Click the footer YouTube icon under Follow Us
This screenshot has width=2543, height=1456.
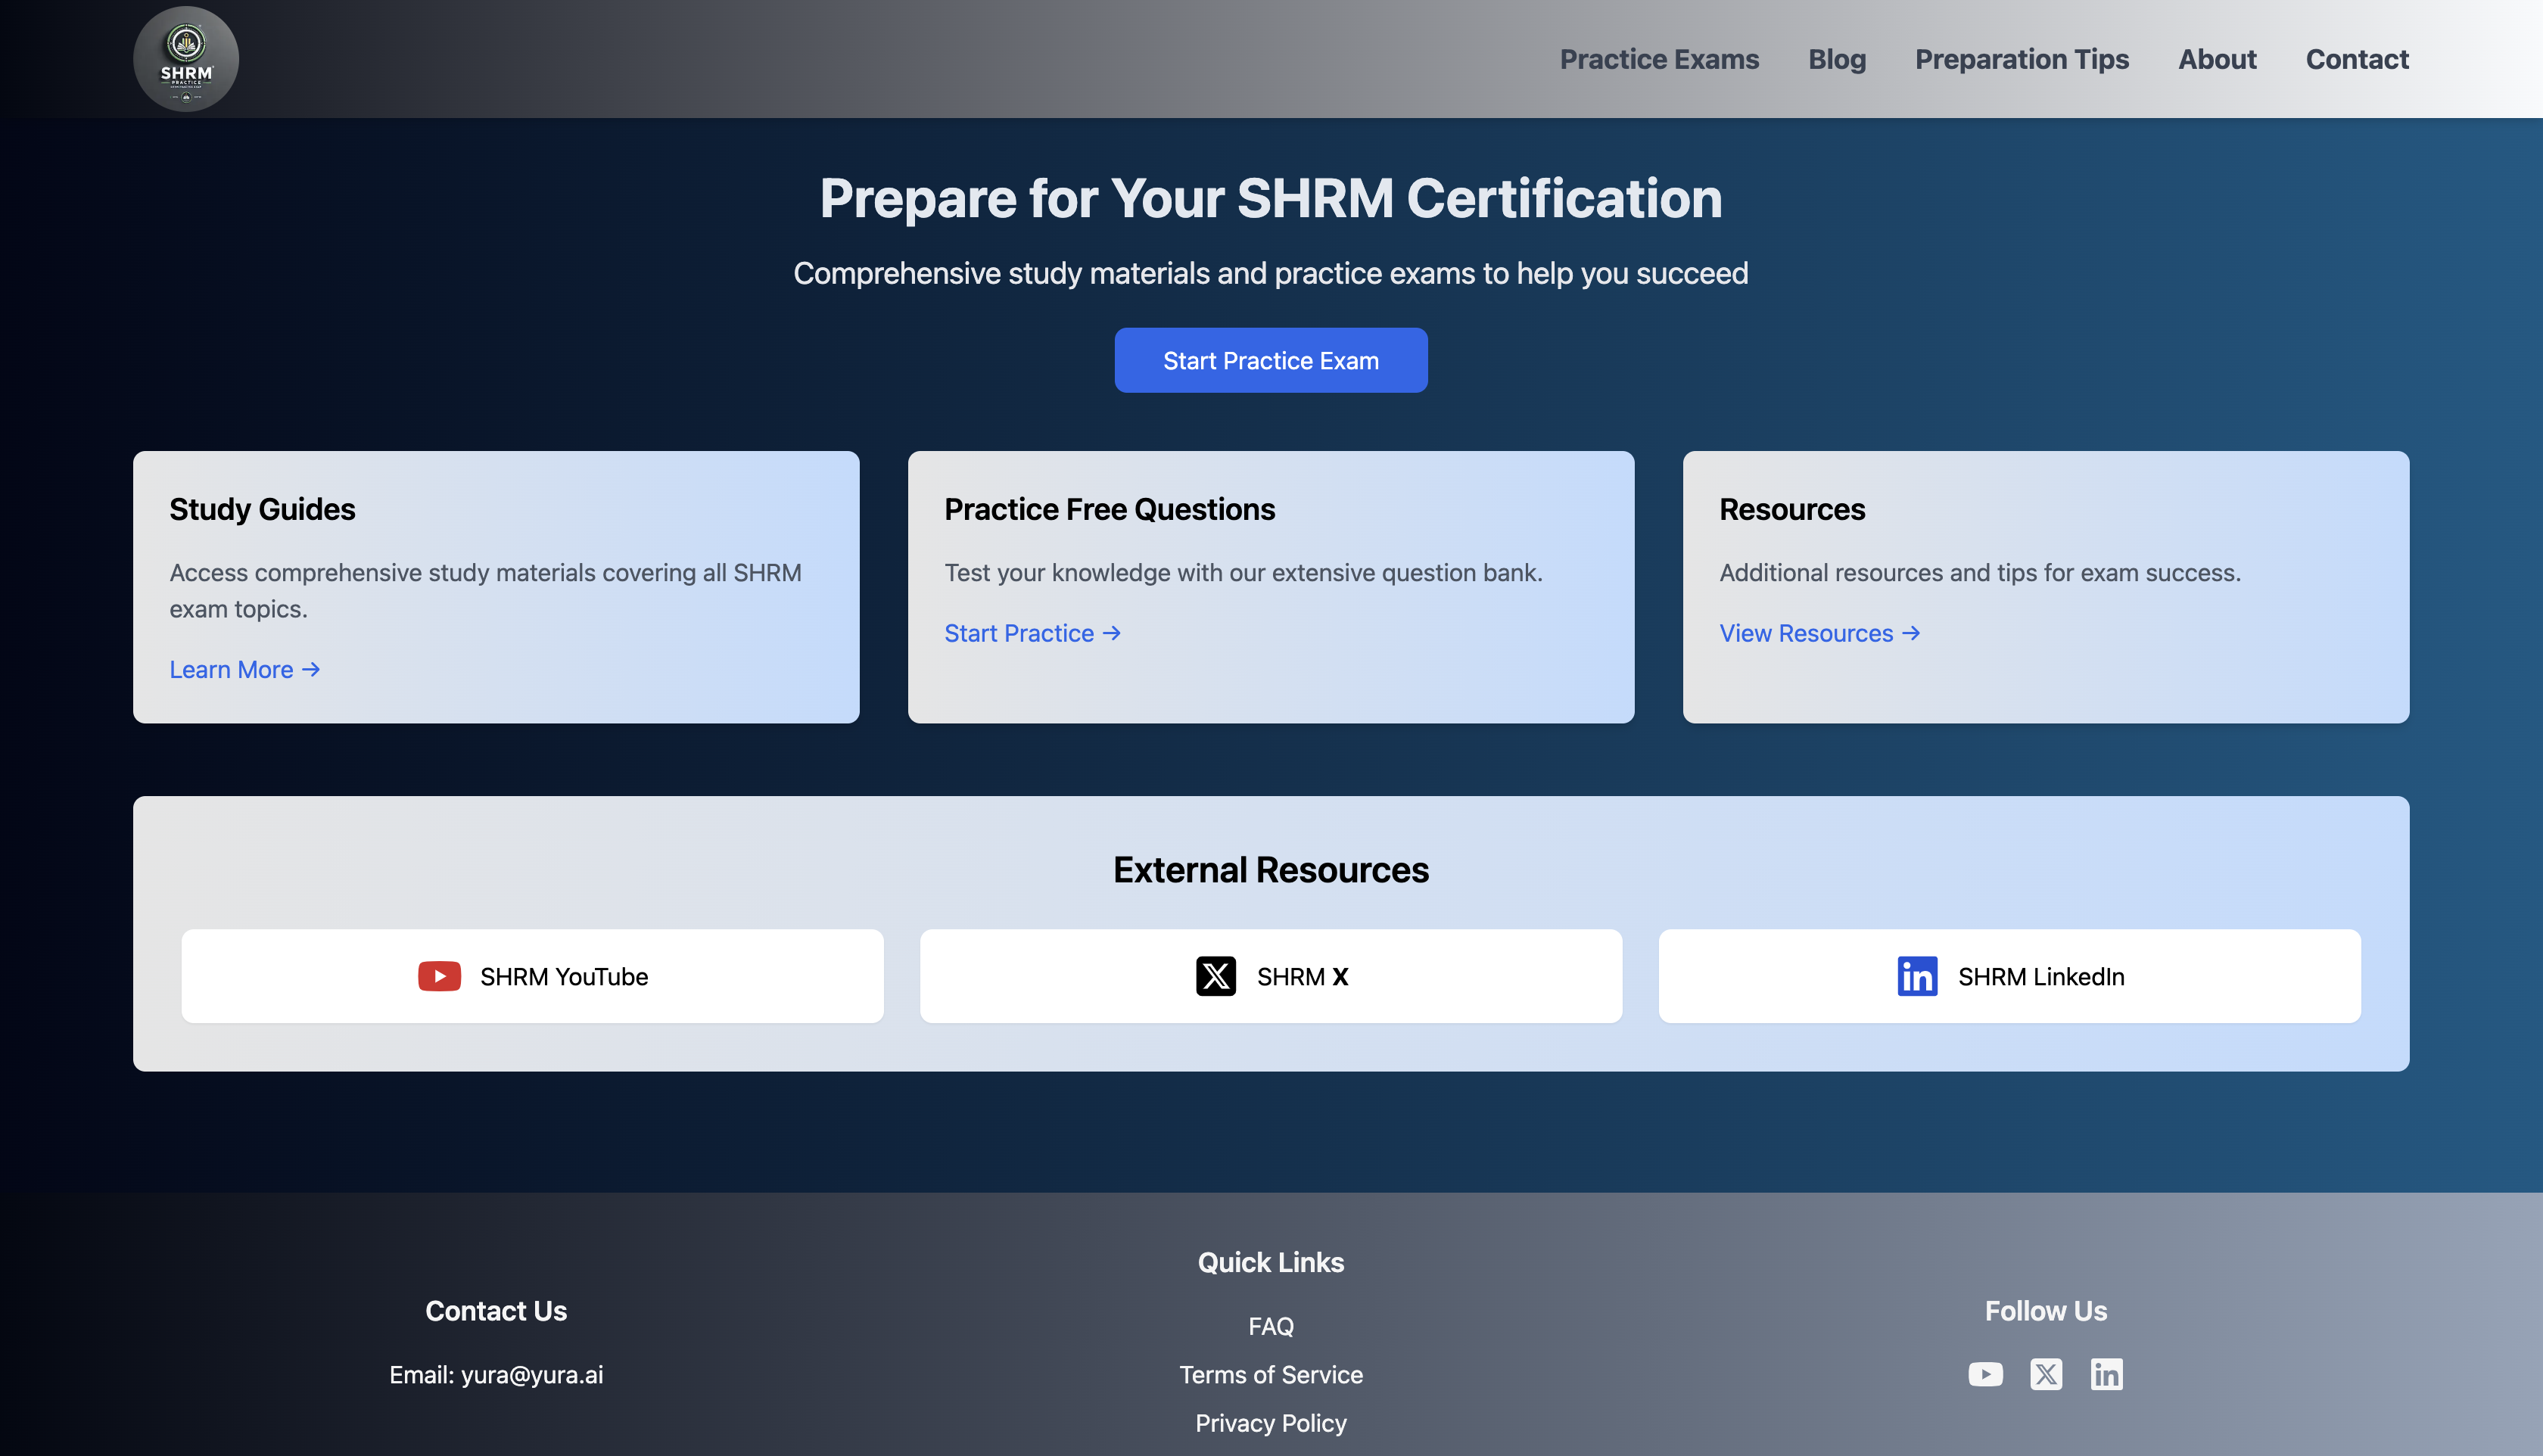point(1985,1374)
